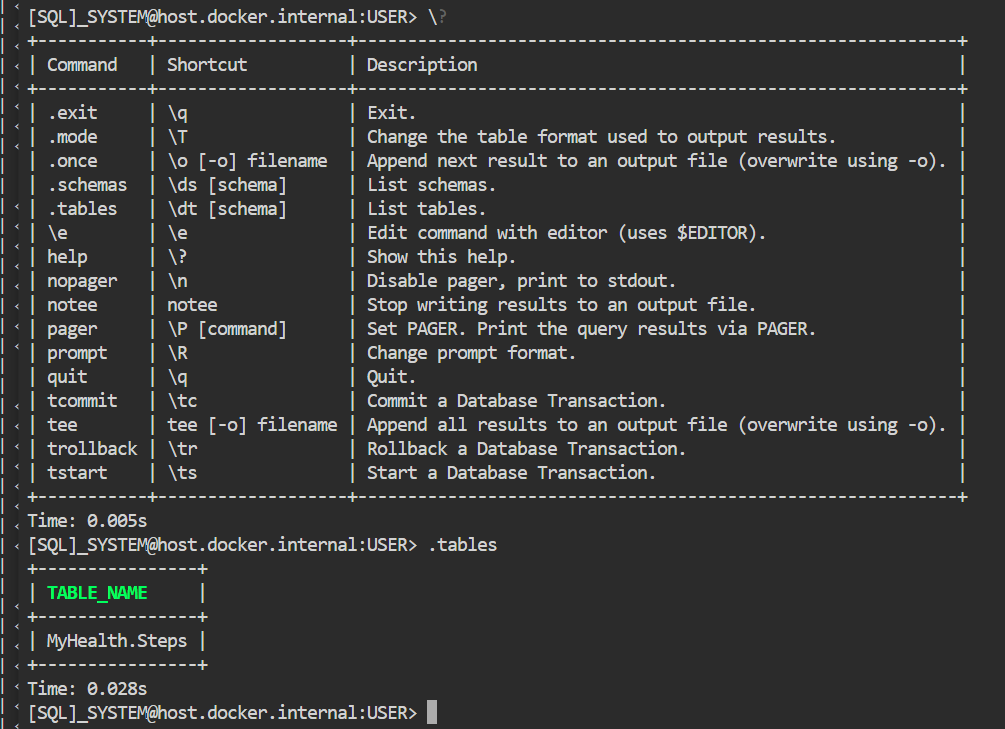
Task: Click the .exit command entry
Action: pyautogui.click(x=72, y=112)
